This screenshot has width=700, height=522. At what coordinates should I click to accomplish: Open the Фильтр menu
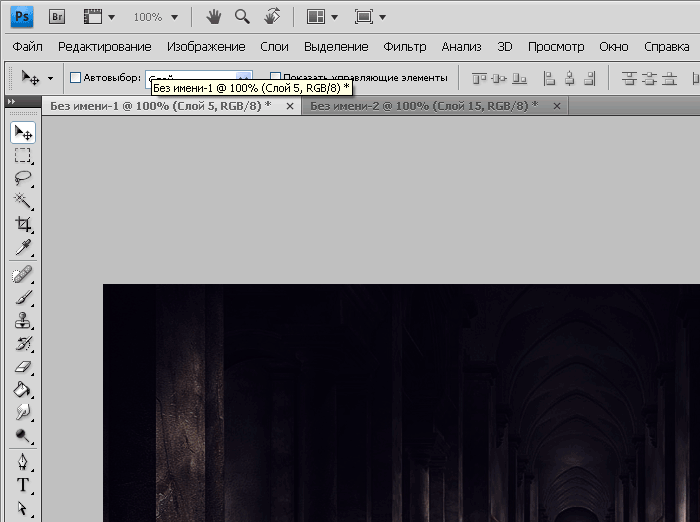coord(404,47)
